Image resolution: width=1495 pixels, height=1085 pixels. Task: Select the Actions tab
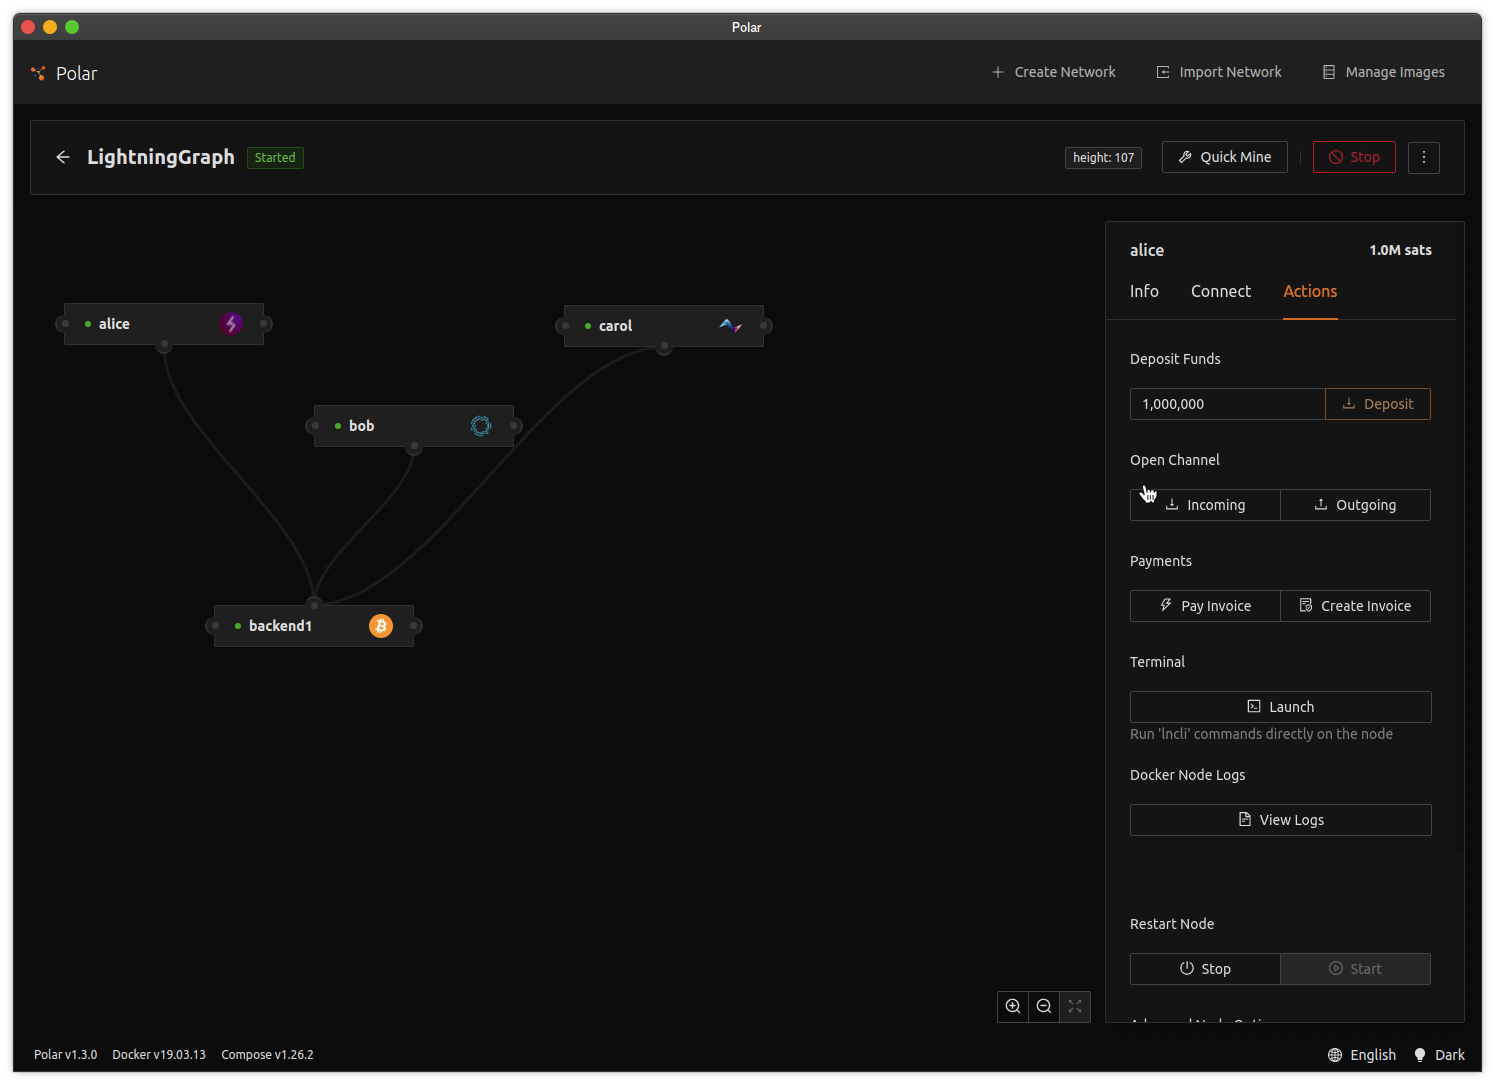click(1310, 291)
